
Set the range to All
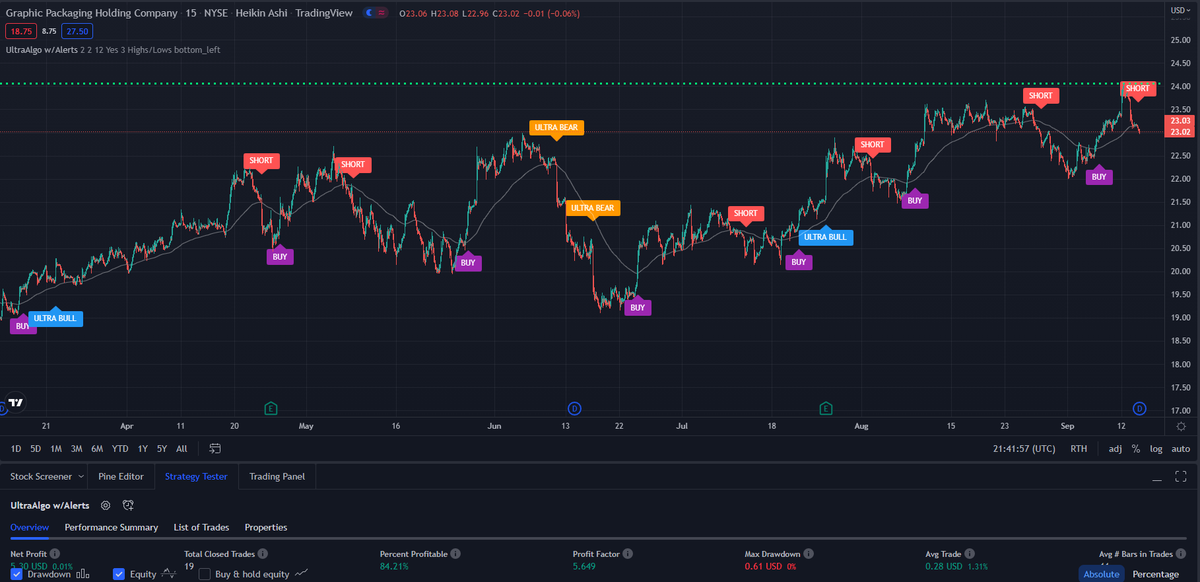pyautogui.click(x=182, y=449)
